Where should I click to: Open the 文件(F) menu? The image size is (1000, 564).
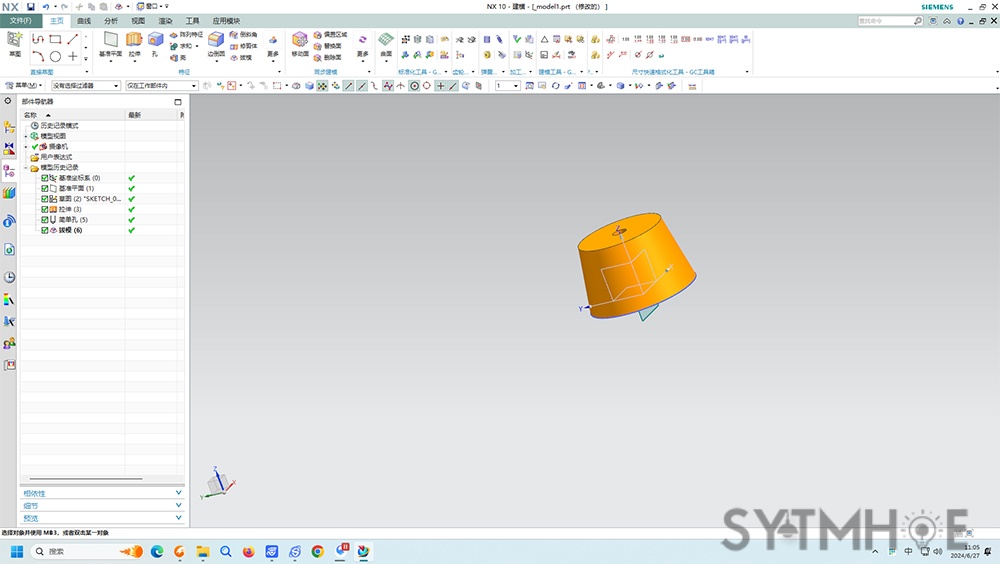click(20, 20)
